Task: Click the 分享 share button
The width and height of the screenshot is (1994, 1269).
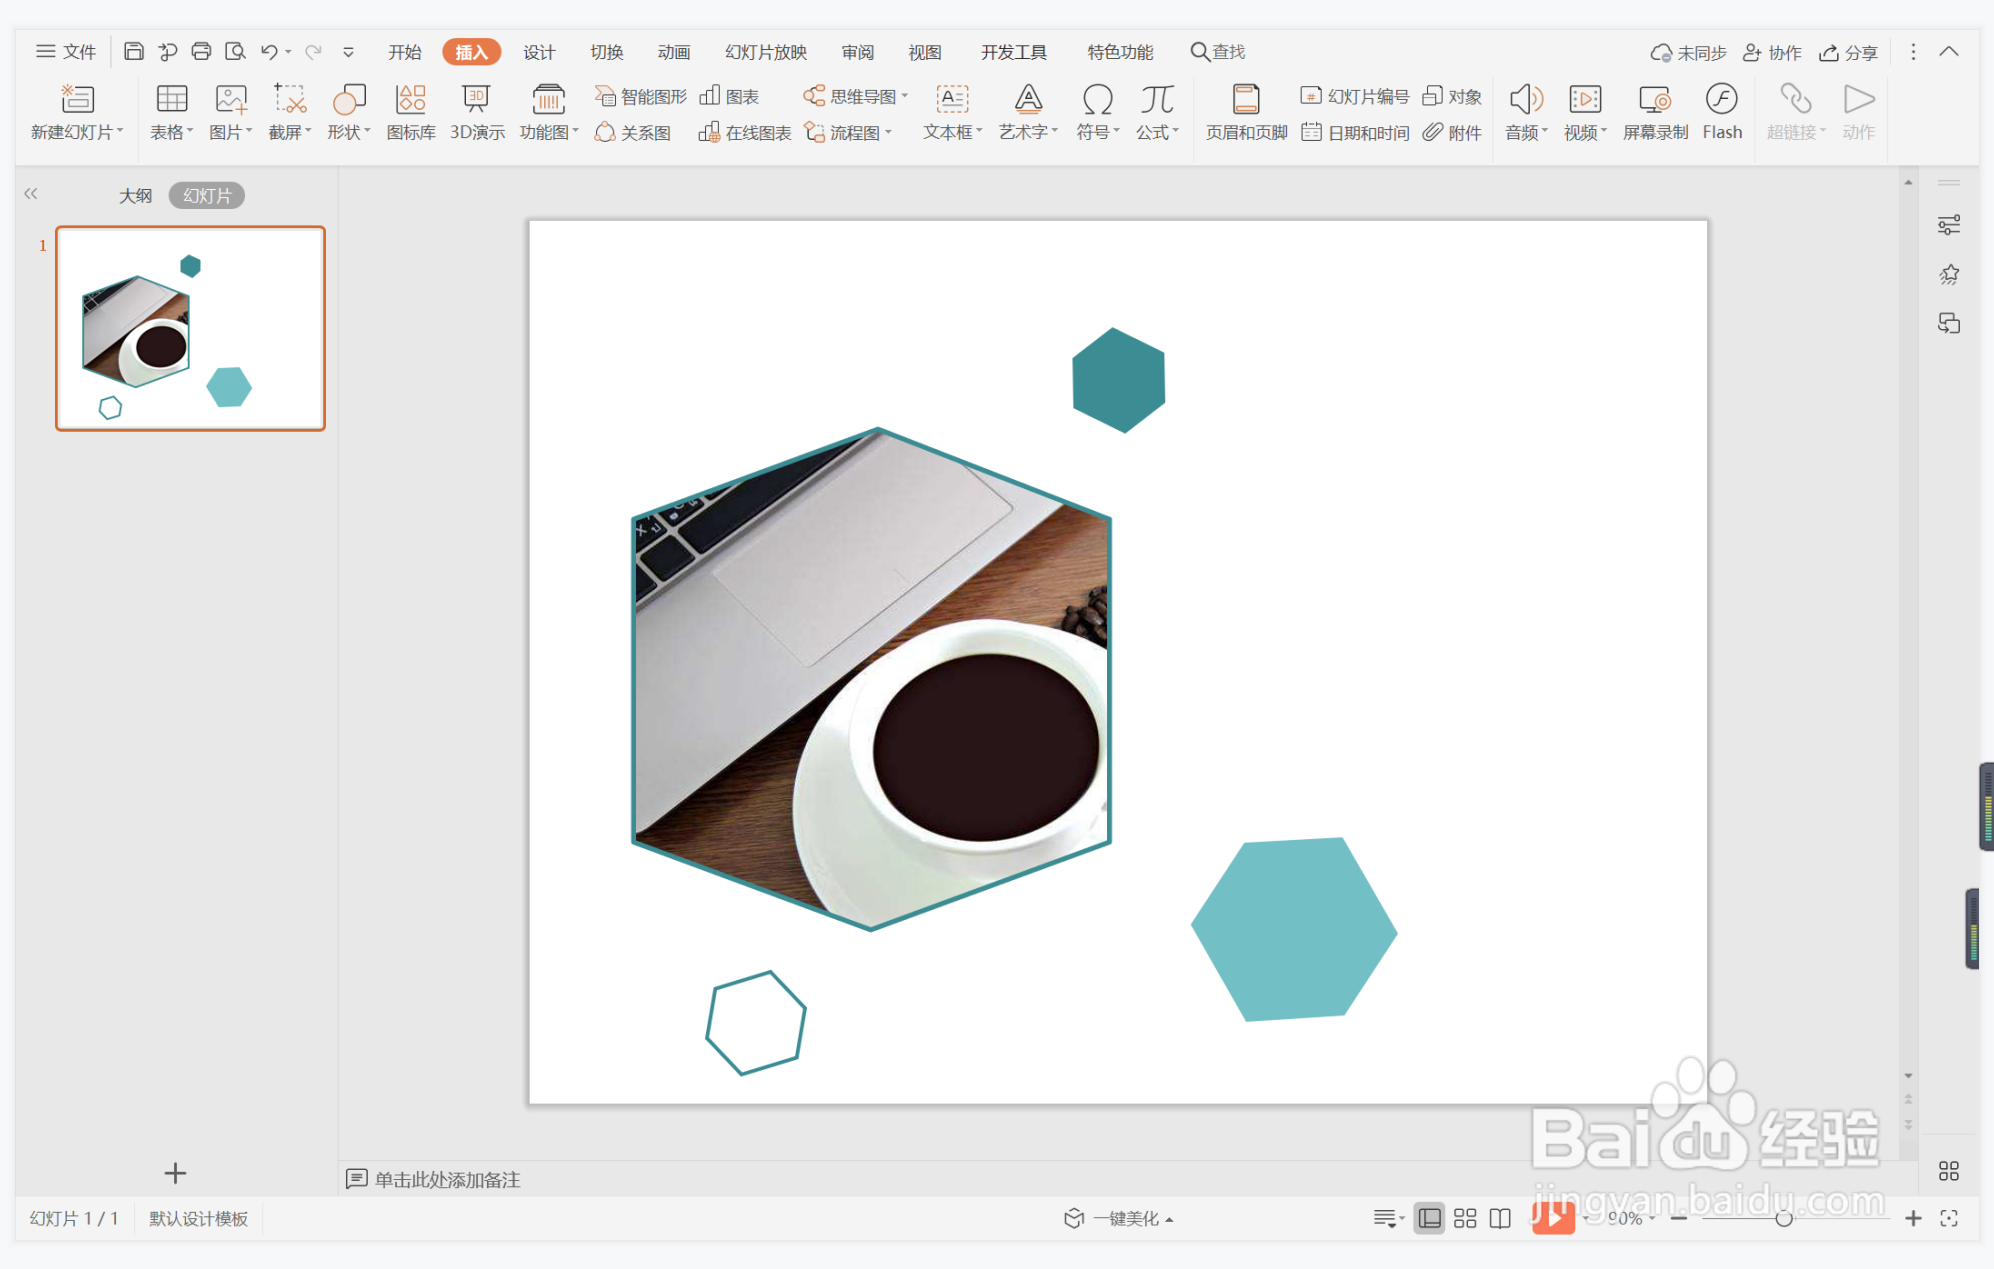Action: (1848, 52)
